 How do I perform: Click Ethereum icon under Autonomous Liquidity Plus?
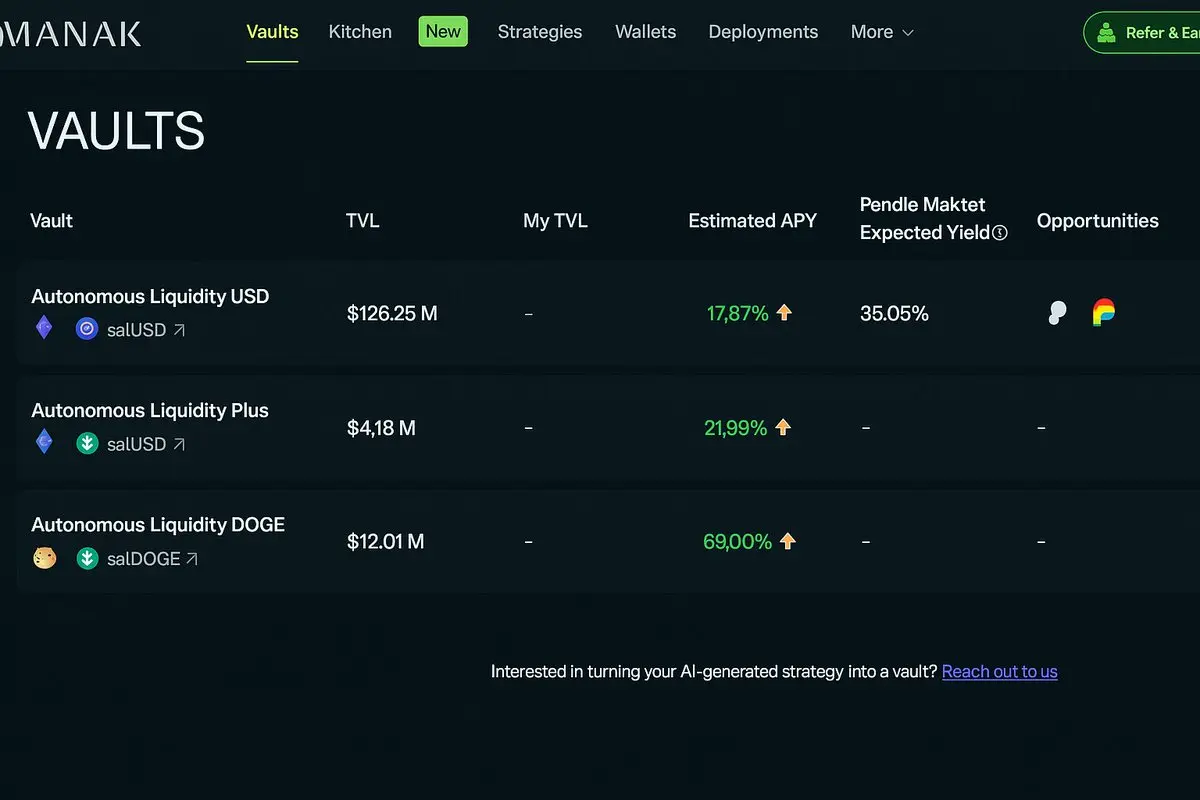coord(44,442)
